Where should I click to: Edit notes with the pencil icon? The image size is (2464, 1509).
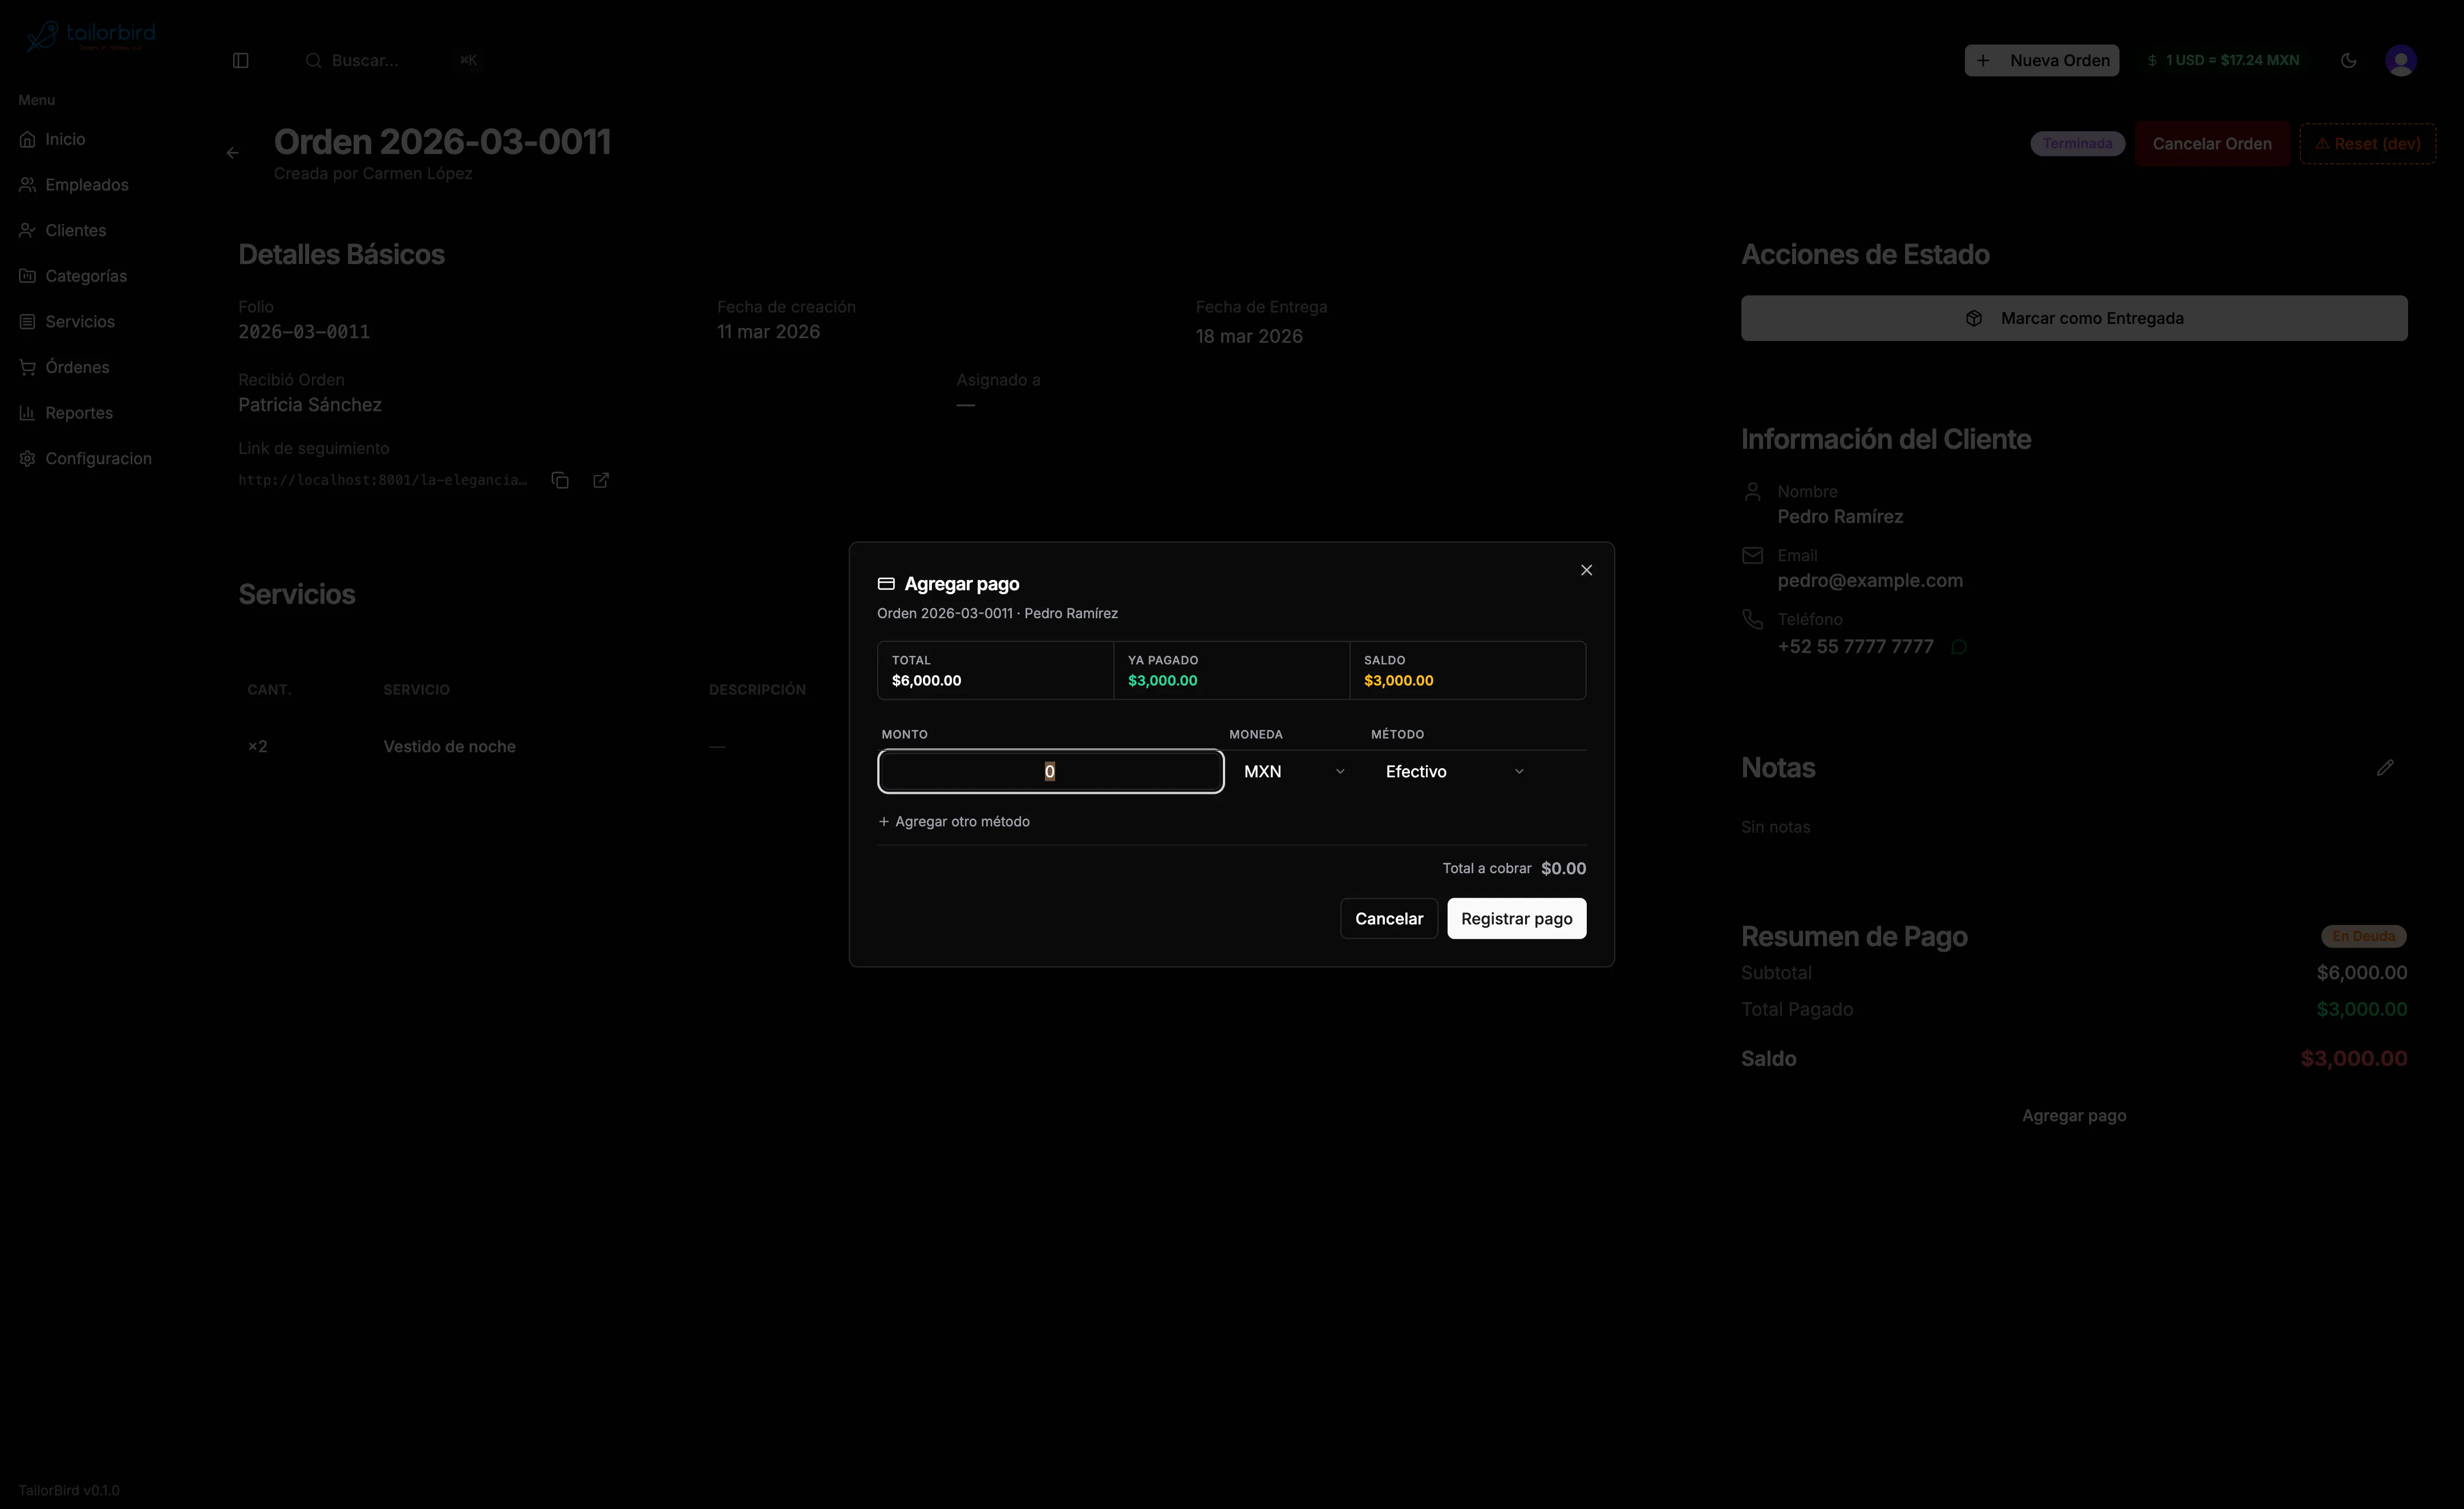pyautogui.click(x=2385, y=768)
